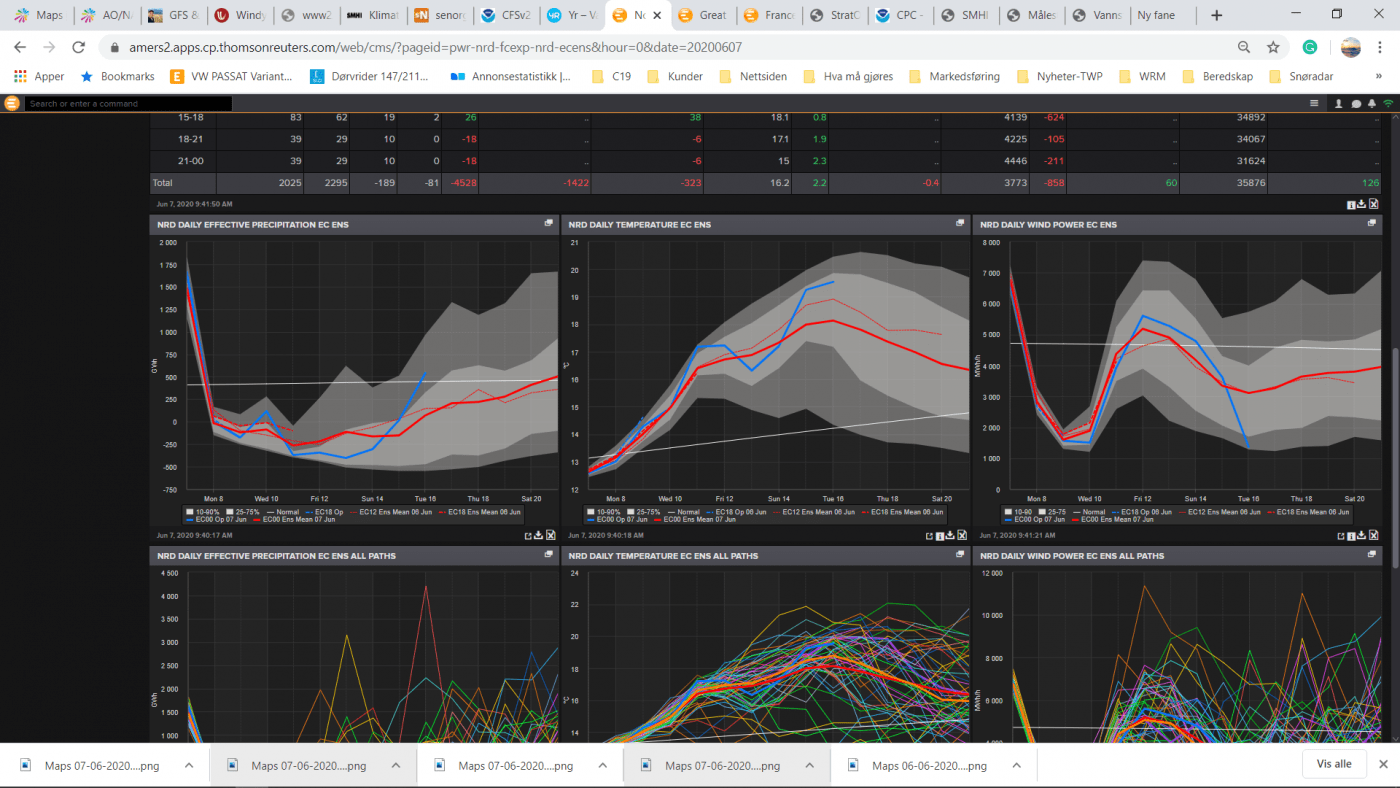Open the browser zoom magnifier icon

tap(1244, 47)
